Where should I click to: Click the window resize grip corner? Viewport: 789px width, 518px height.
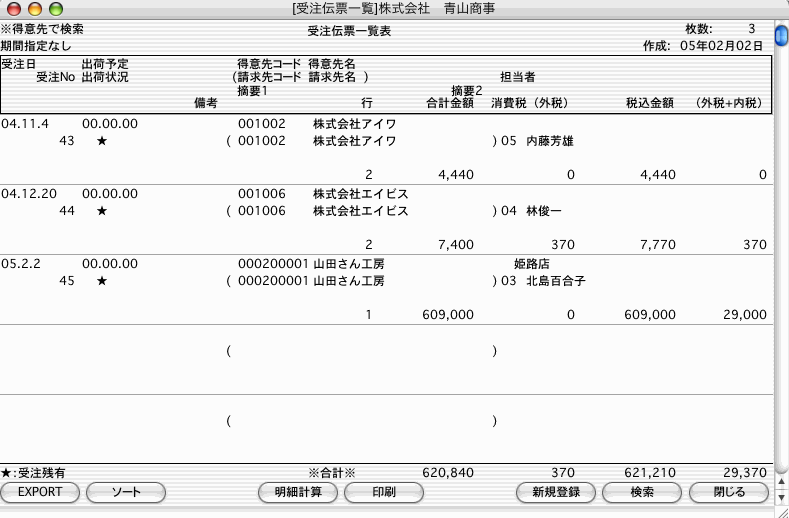(x=781, y=510)
